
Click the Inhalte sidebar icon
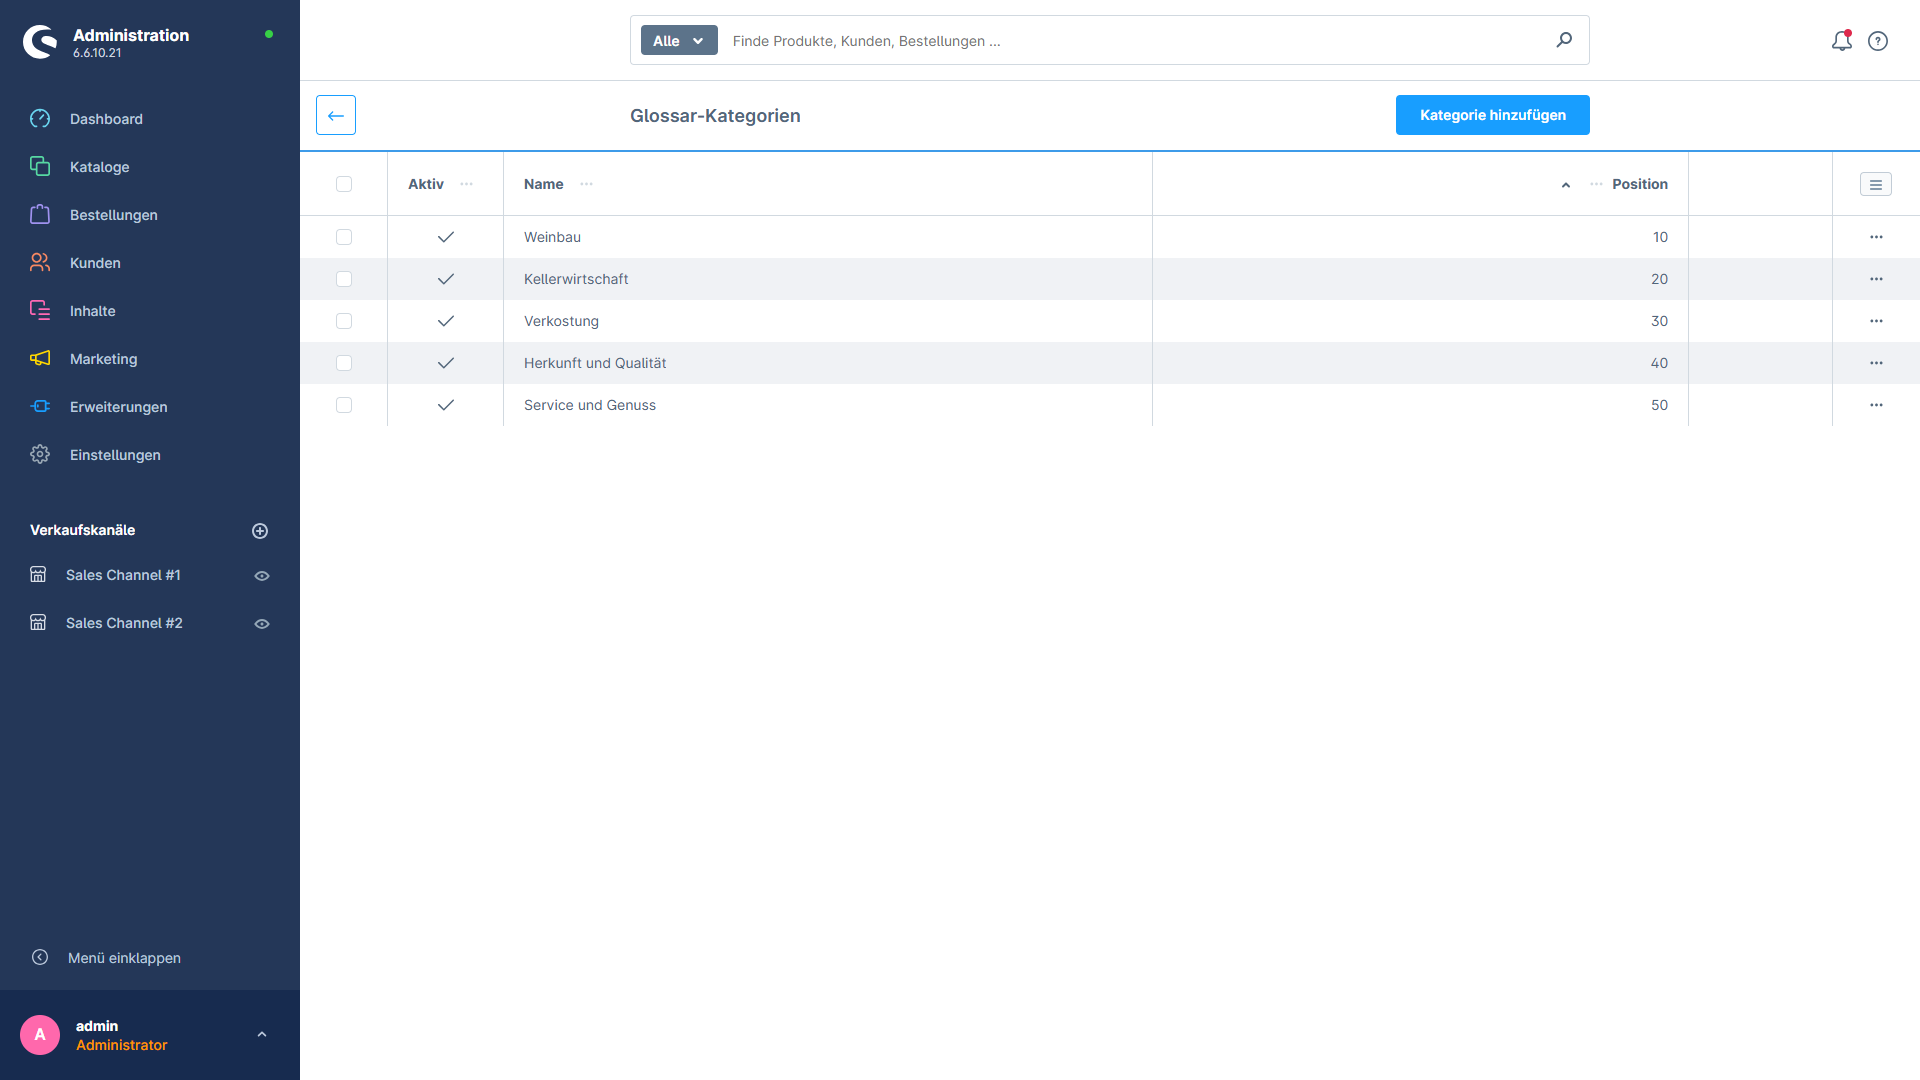(x=40, y=310)
